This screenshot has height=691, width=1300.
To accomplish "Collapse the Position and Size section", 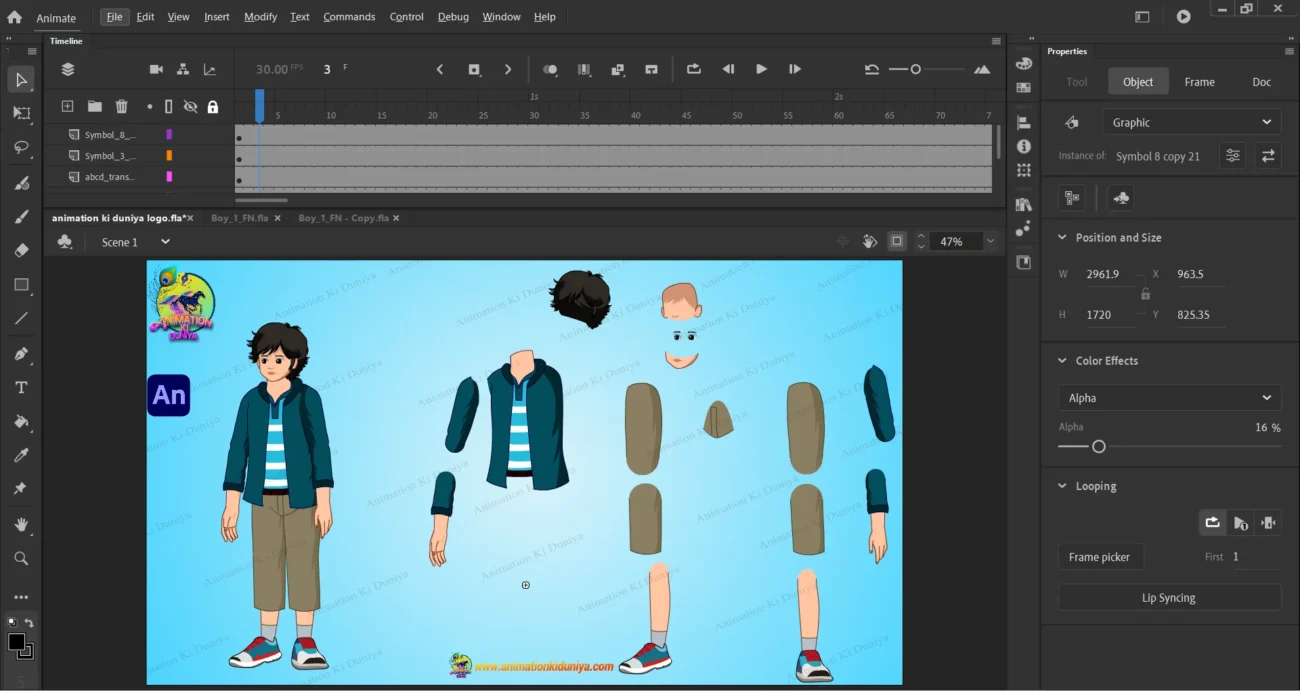I will pyautogui.click(x=1062, y=238).
